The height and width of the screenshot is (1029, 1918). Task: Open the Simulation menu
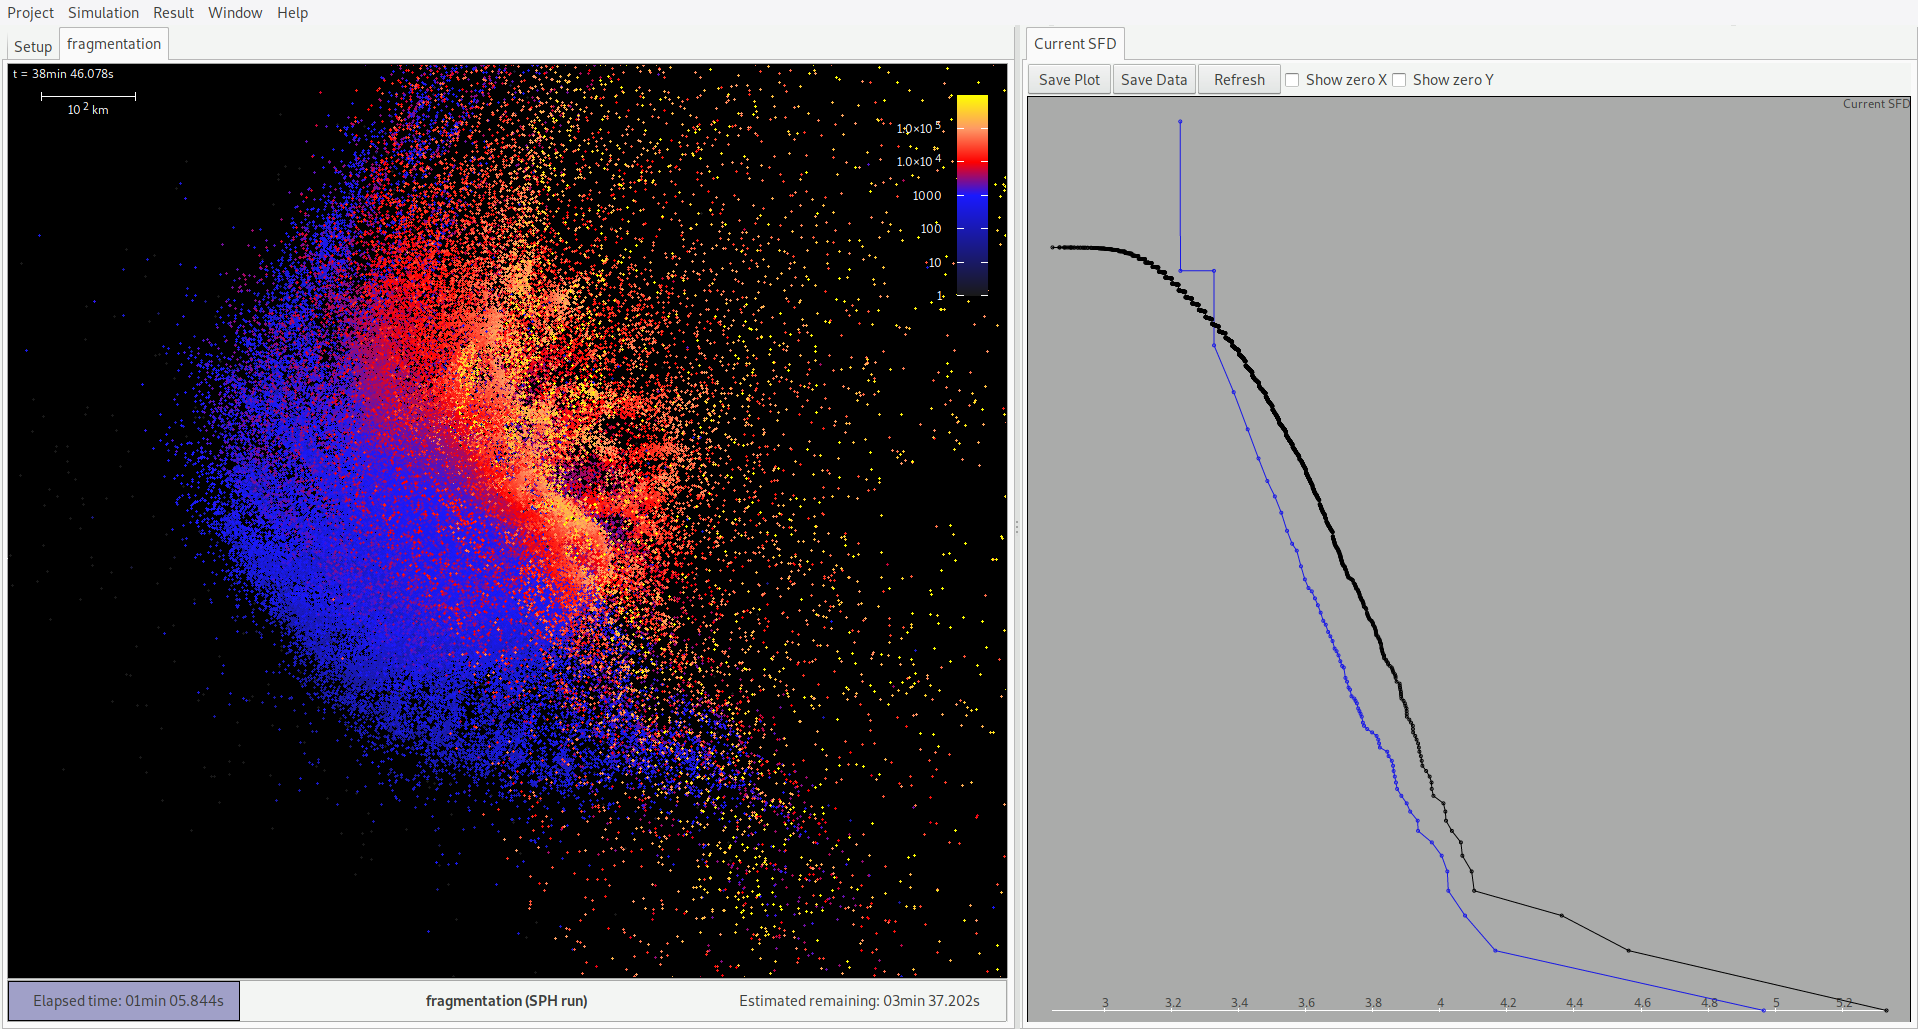(103, 13)
